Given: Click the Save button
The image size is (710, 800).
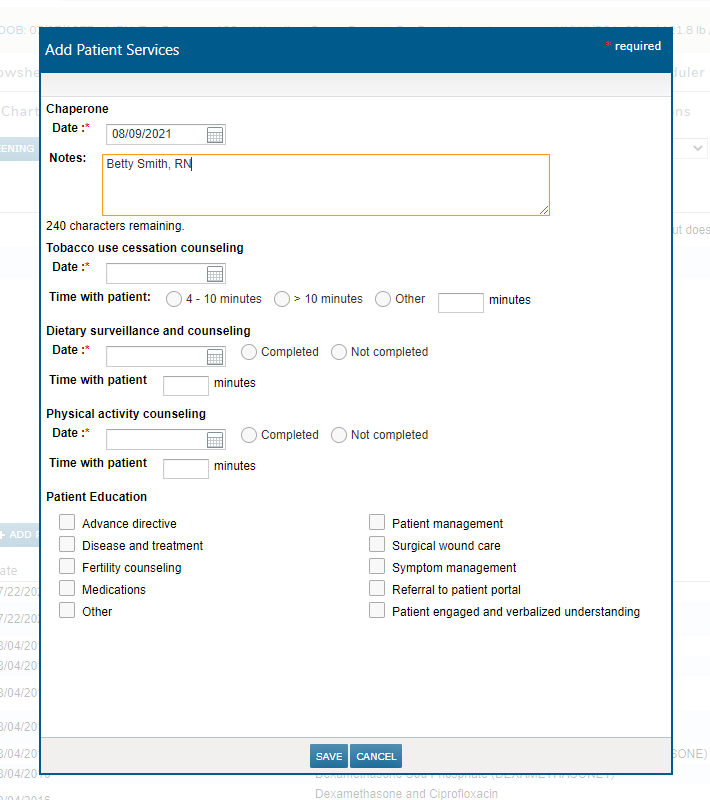Looking at the screenshot, I should 328,757.
